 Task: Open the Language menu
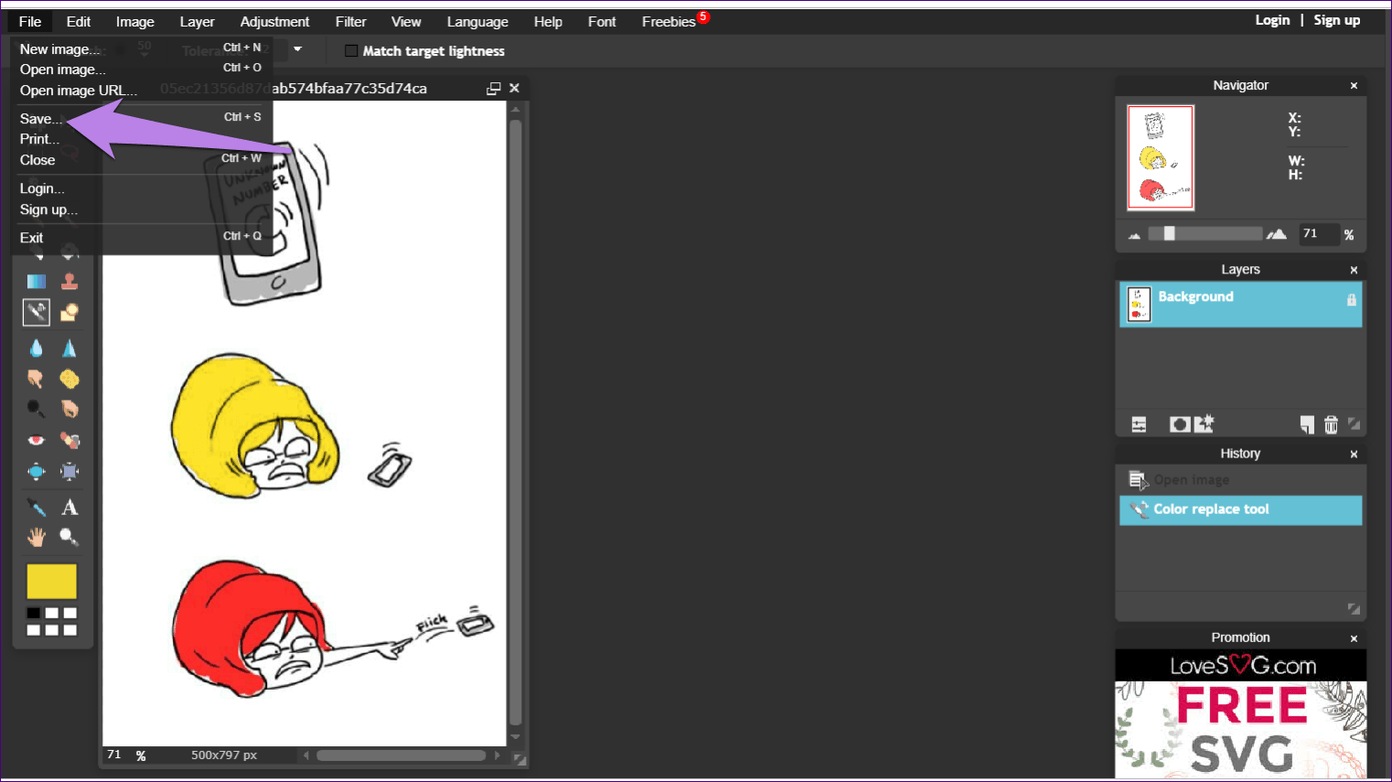[x=477, y=21]
